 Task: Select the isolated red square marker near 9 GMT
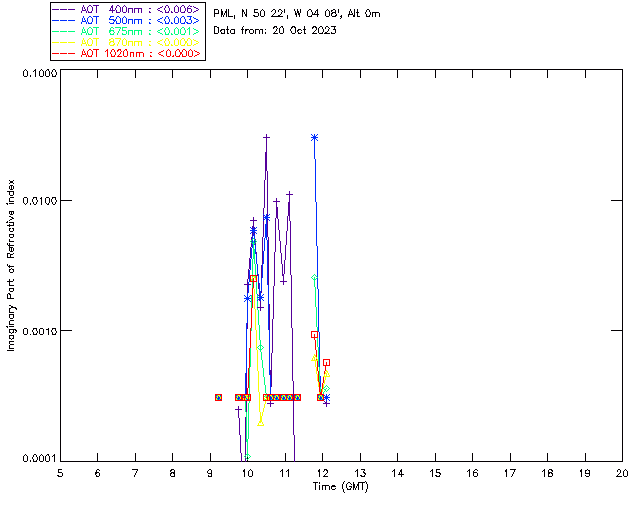[218, 397]
